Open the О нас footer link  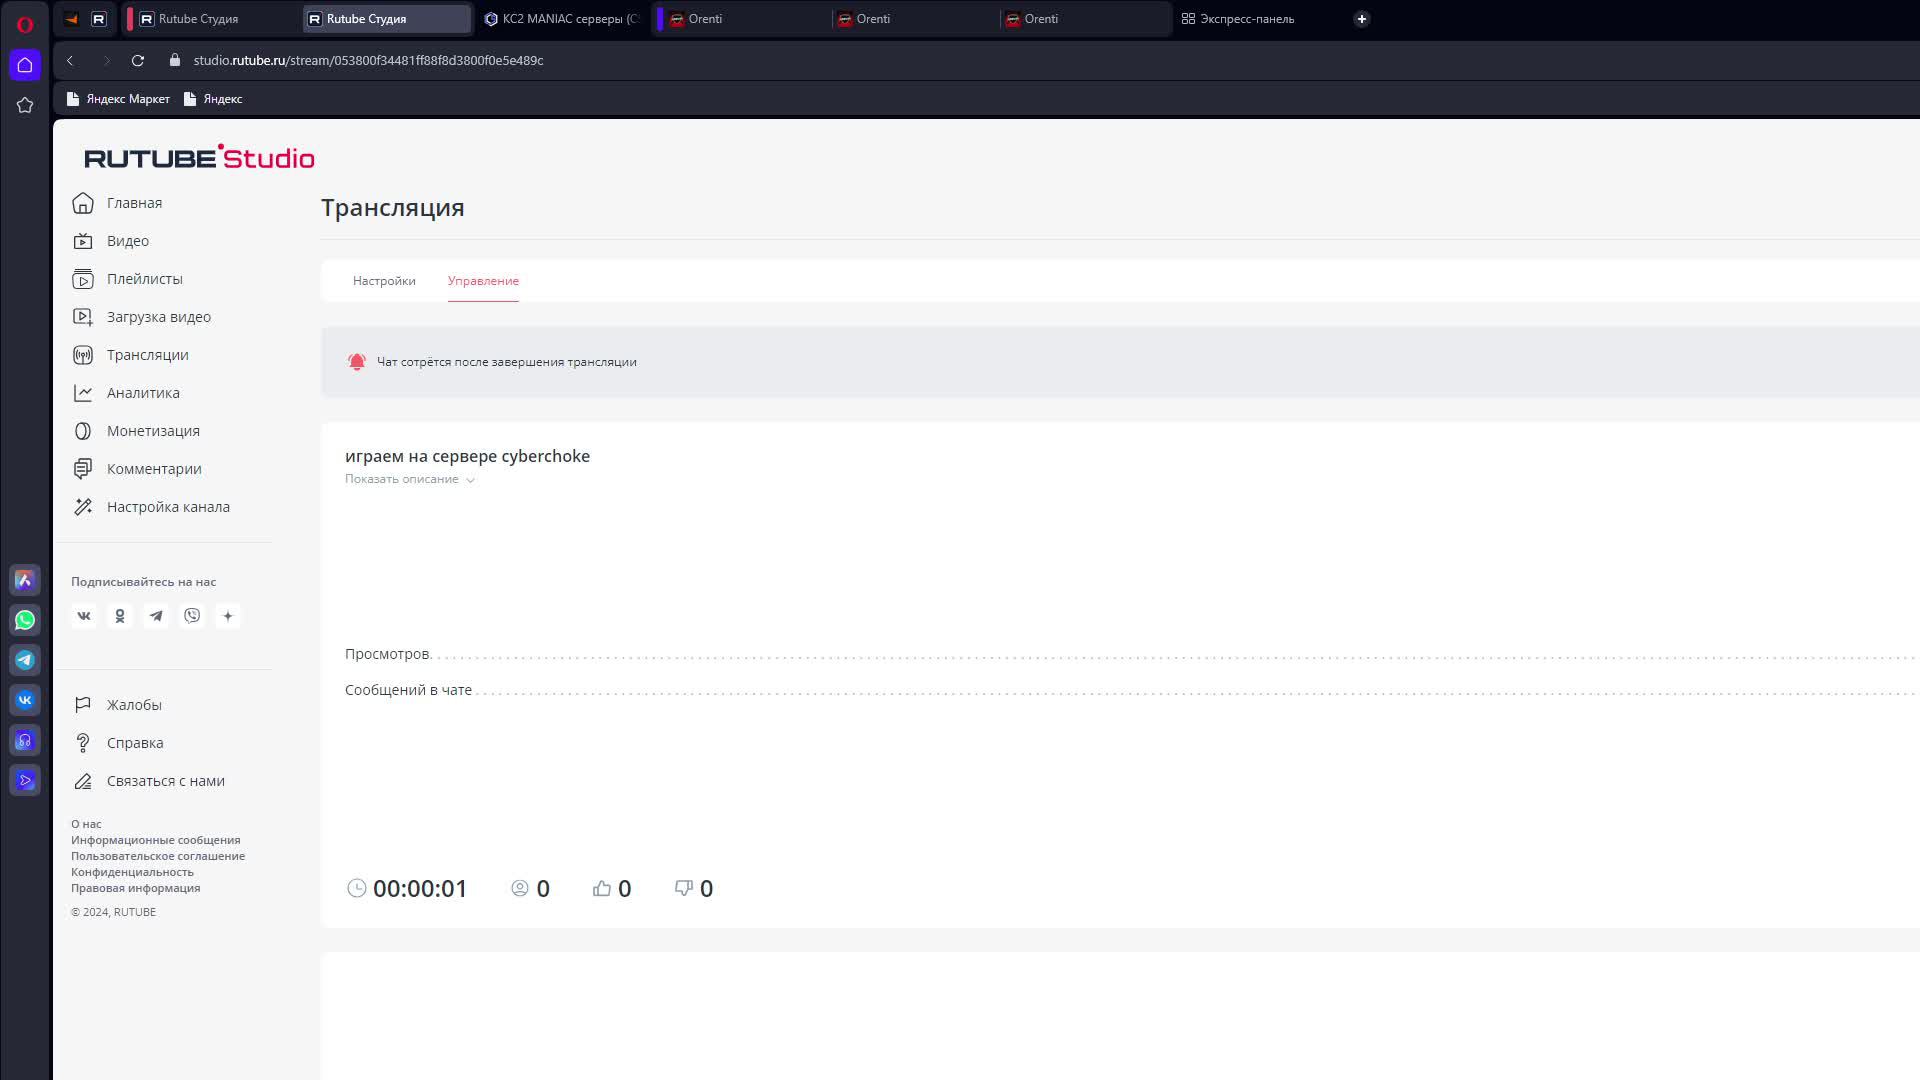(x=86, y=824)
